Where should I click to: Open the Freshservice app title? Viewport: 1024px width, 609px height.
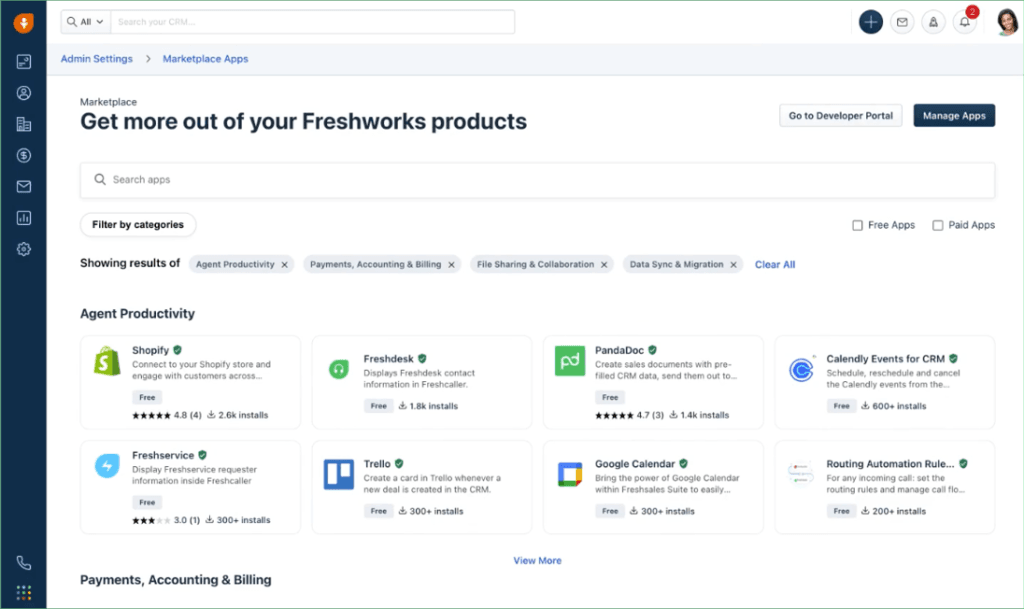[163, 456]
